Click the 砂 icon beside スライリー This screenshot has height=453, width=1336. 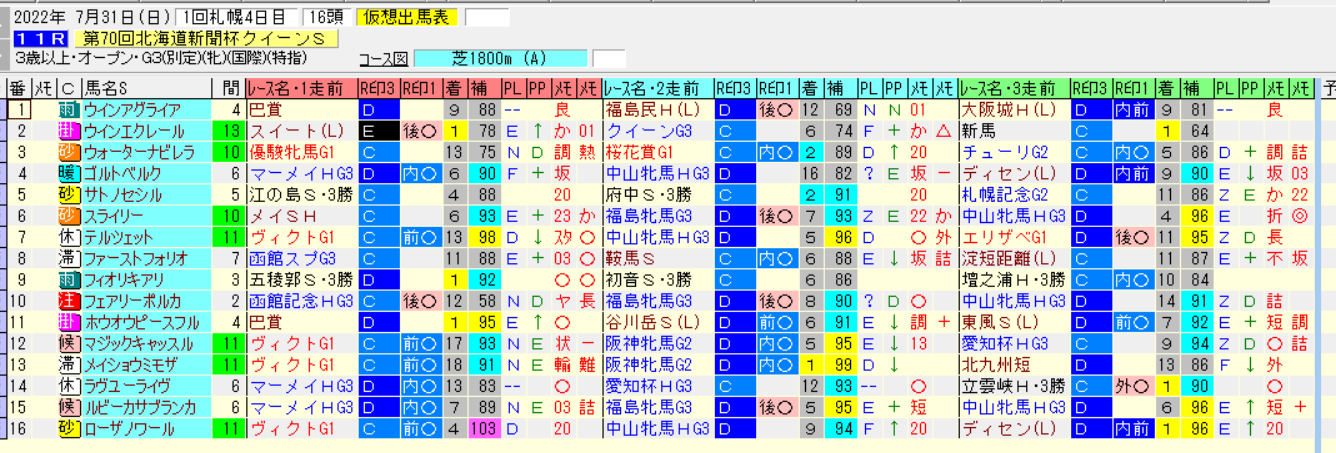pos(69,216)
